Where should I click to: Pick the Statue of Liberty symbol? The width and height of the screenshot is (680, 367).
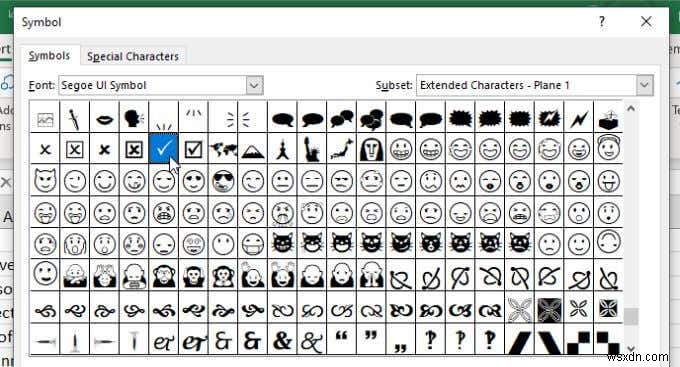coord(312,149)
